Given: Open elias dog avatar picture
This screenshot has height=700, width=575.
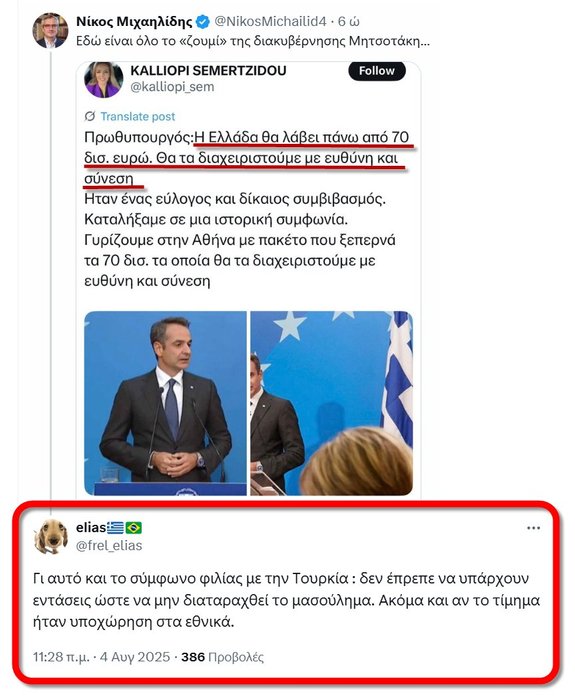Looking at the screenshot, I should point(50,537).
